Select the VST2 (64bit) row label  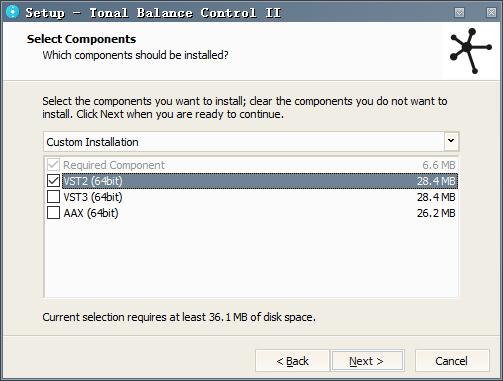click(x=93, y=181)
